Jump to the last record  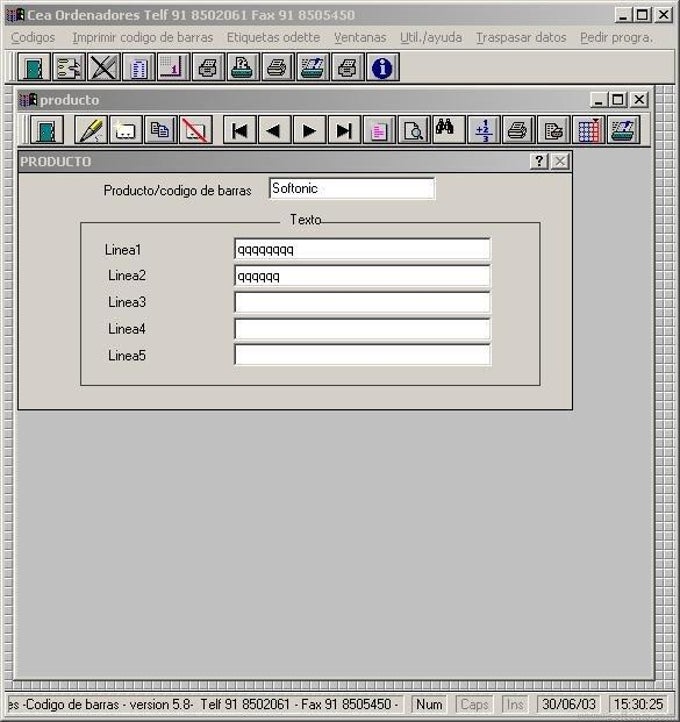pos(344,130)
